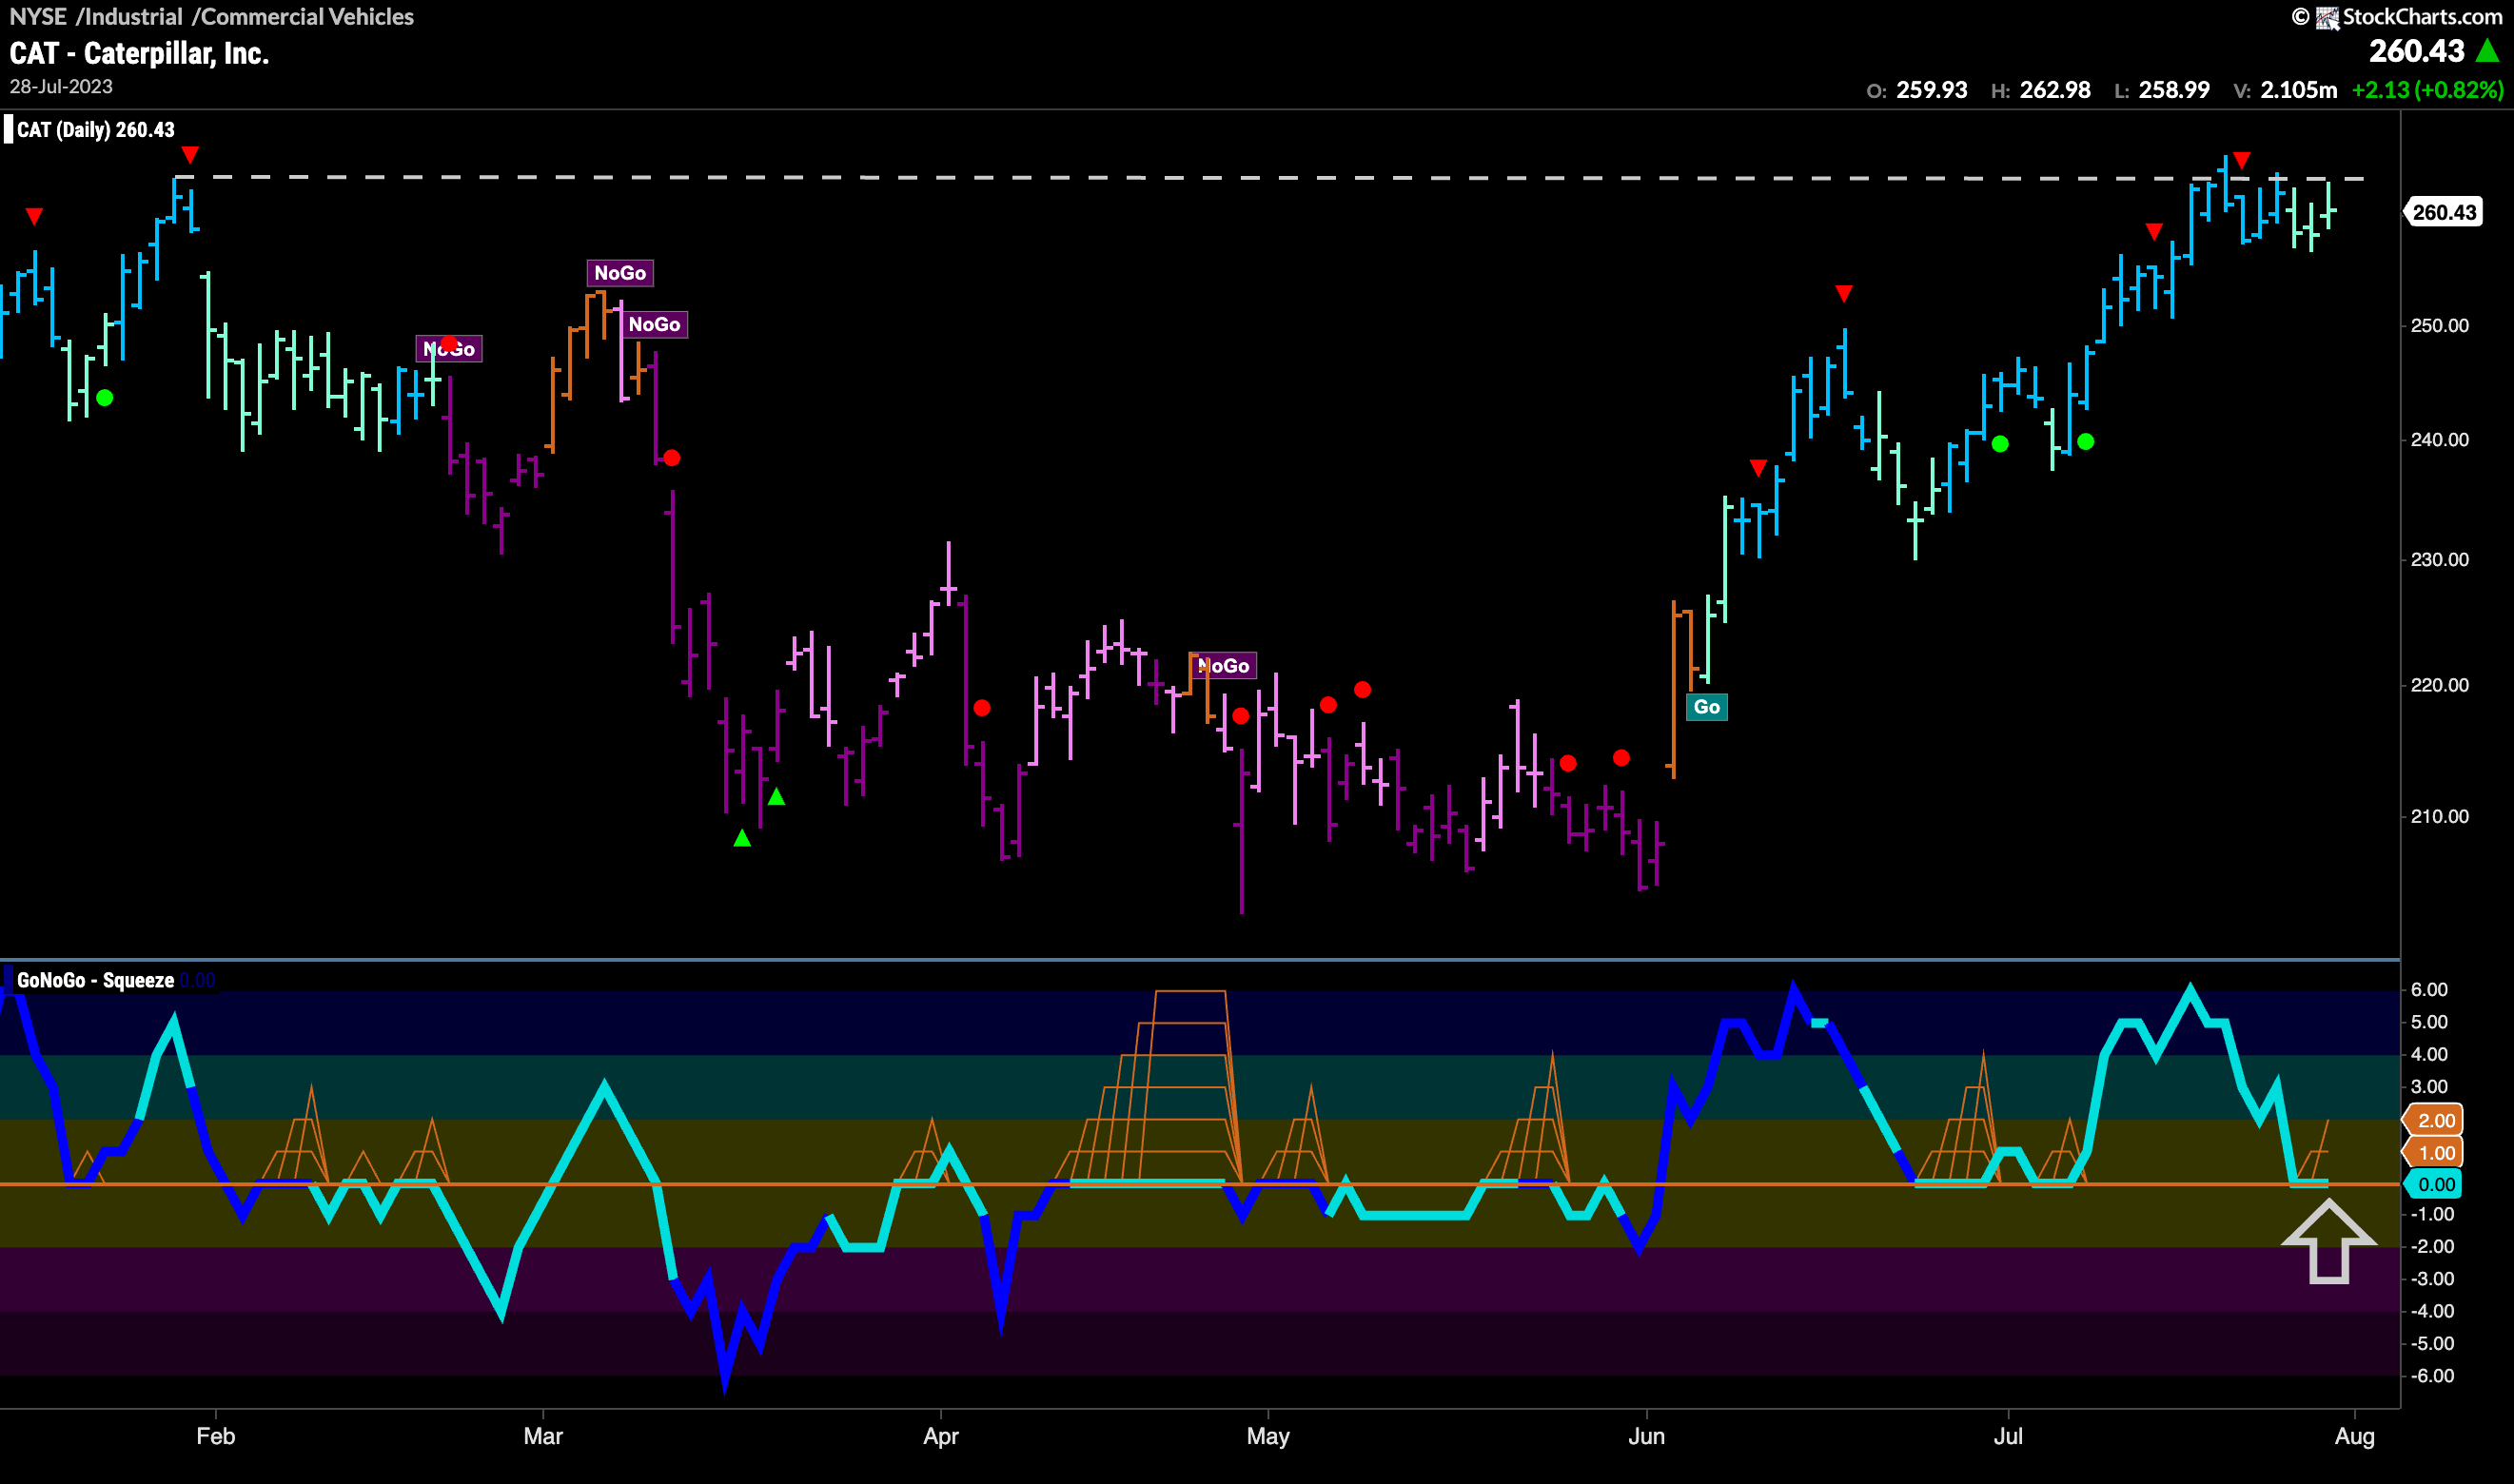Select the teal Go signal label

click(x=1706, y=707)
